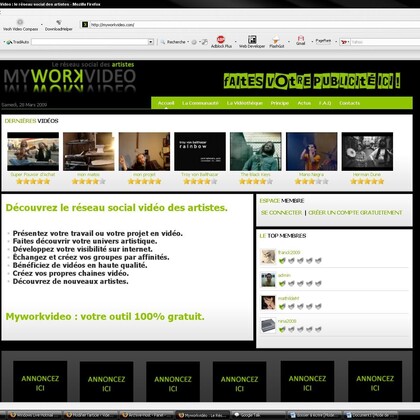
Task: Open the Actus menu item
Action: tap(304, 103)
